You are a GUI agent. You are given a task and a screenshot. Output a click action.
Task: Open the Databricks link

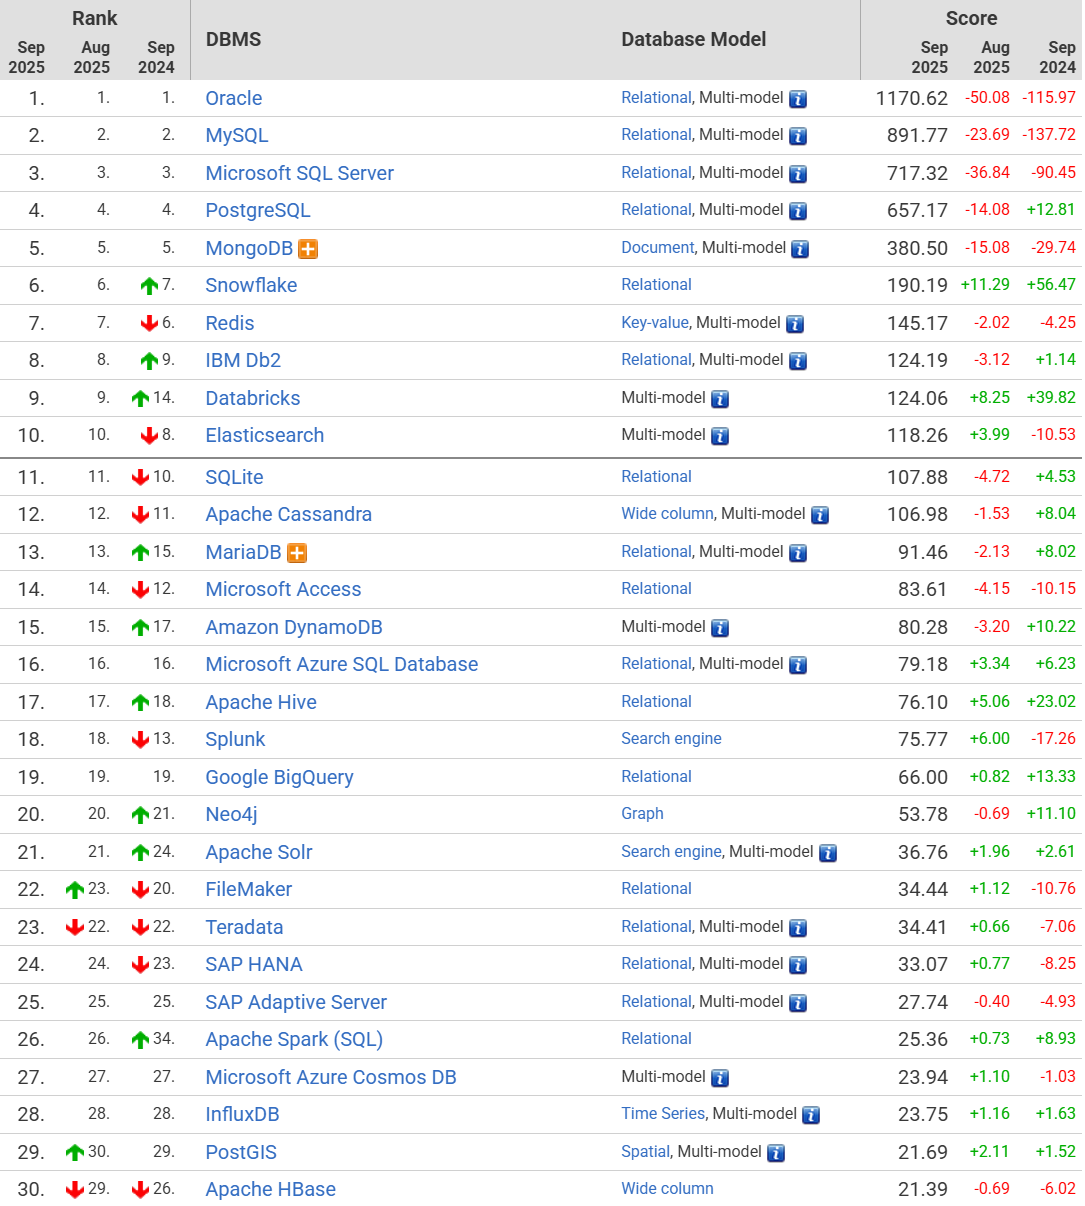pos(253,398)
